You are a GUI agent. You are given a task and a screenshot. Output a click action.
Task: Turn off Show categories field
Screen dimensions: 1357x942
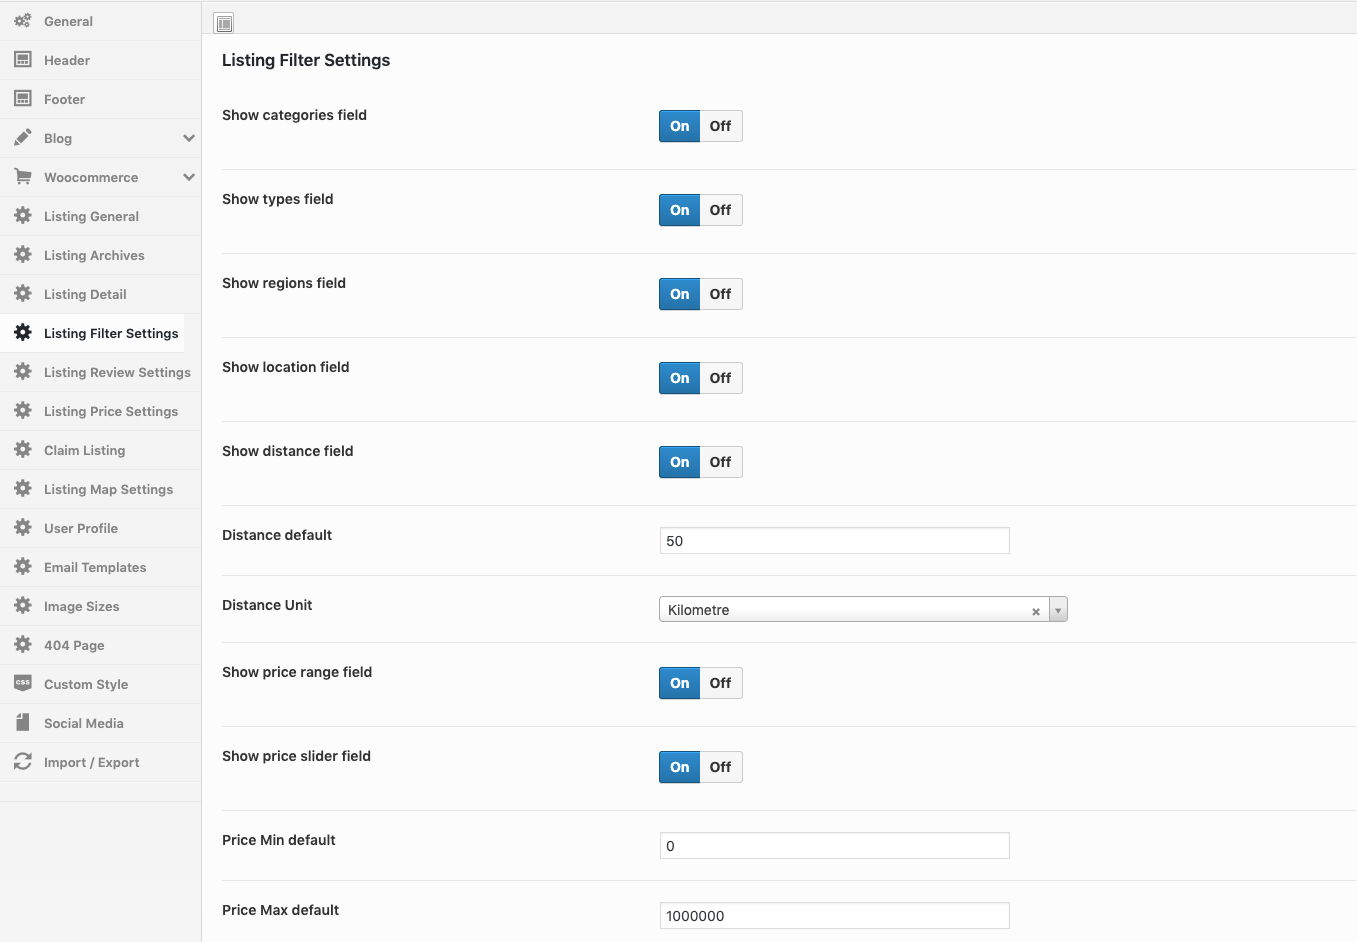(x=720, y=126)
